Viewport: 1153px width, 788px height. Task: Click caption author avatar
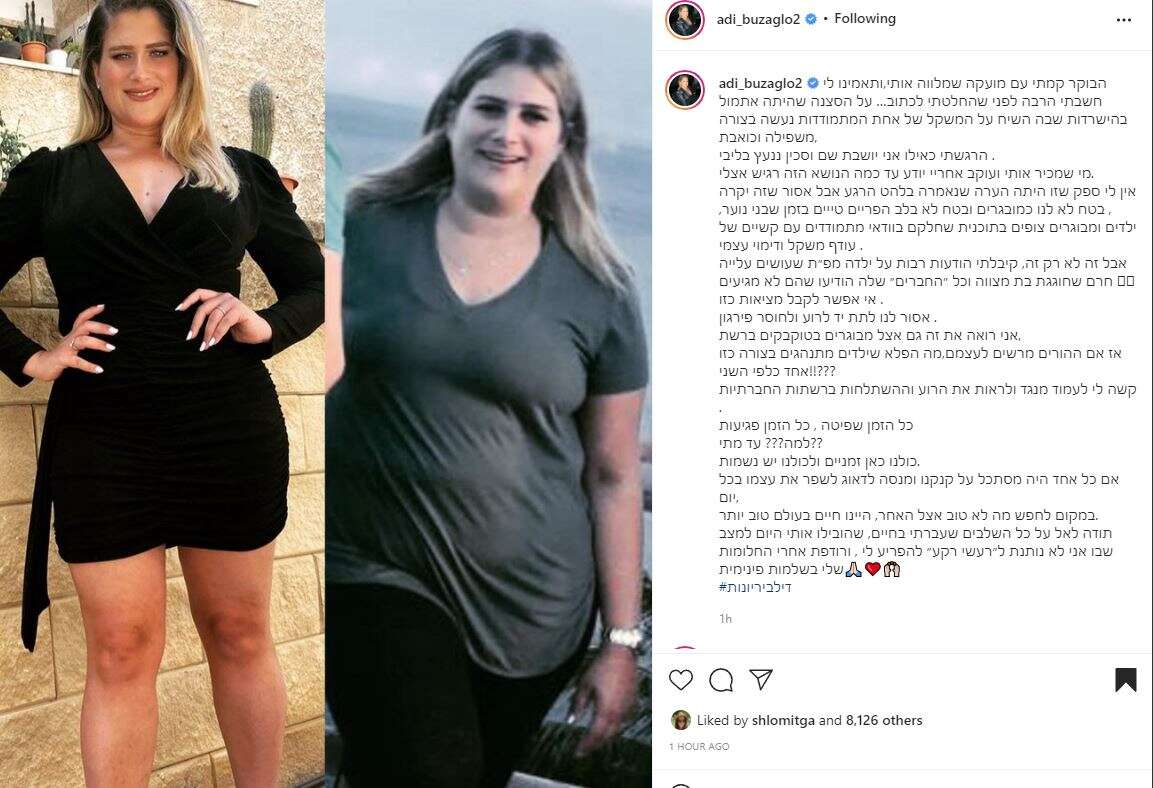click(x=685, y=90)
